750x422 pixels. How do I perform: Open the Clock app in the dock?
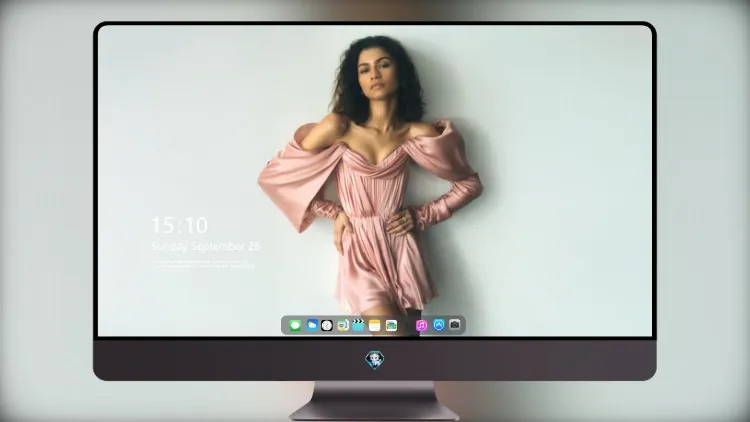pos(327,325)
